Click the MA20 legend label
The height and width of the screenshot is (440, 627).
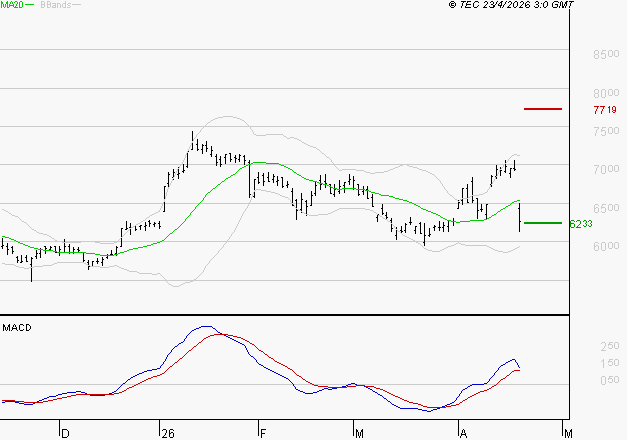[12, 5]
